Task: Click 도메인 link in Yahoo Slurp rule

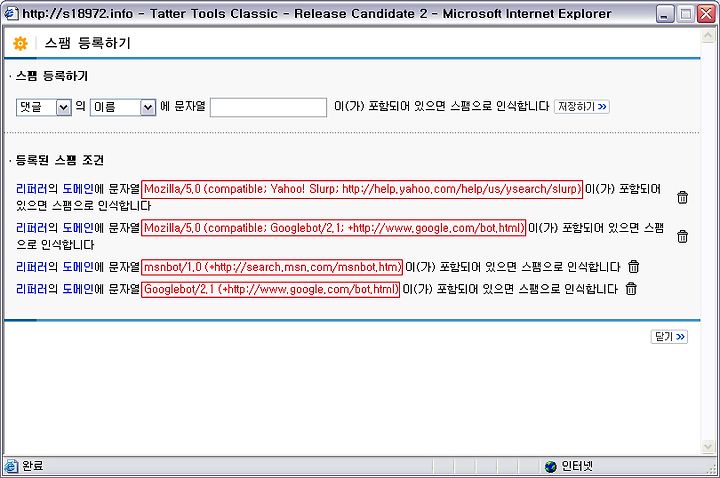Action: 78,188
